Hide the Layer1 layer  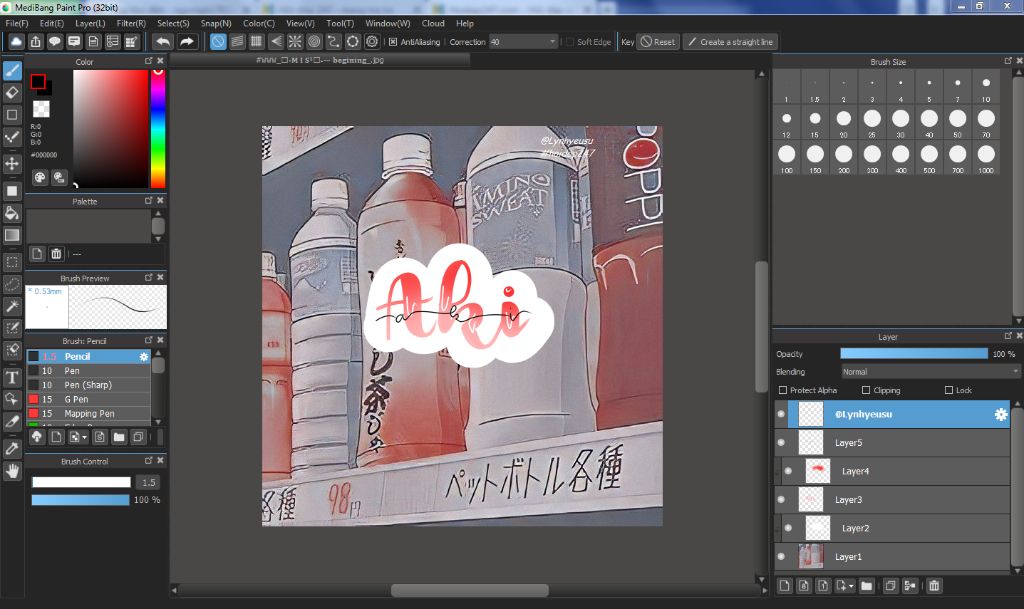[781, 557]
